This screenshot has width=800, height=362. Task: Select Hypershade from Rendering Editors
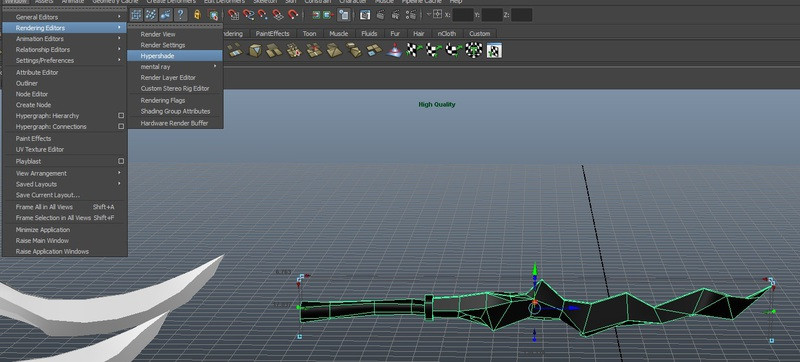tap(175, 56)
